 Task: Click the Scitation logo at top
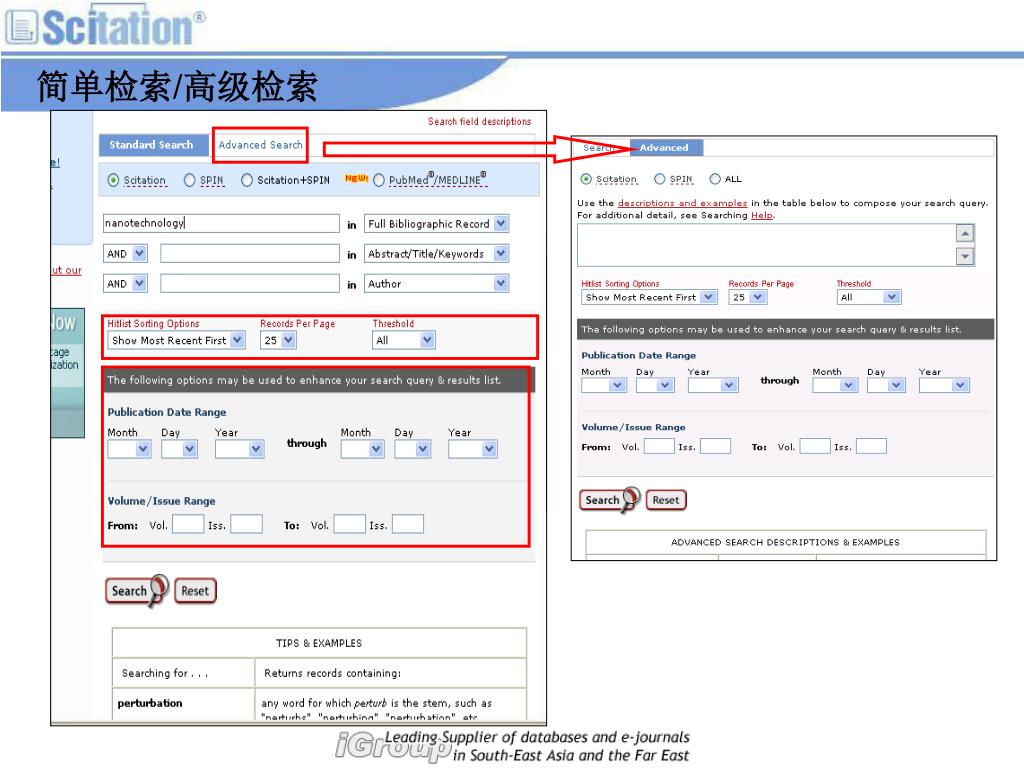coord(104,25)
